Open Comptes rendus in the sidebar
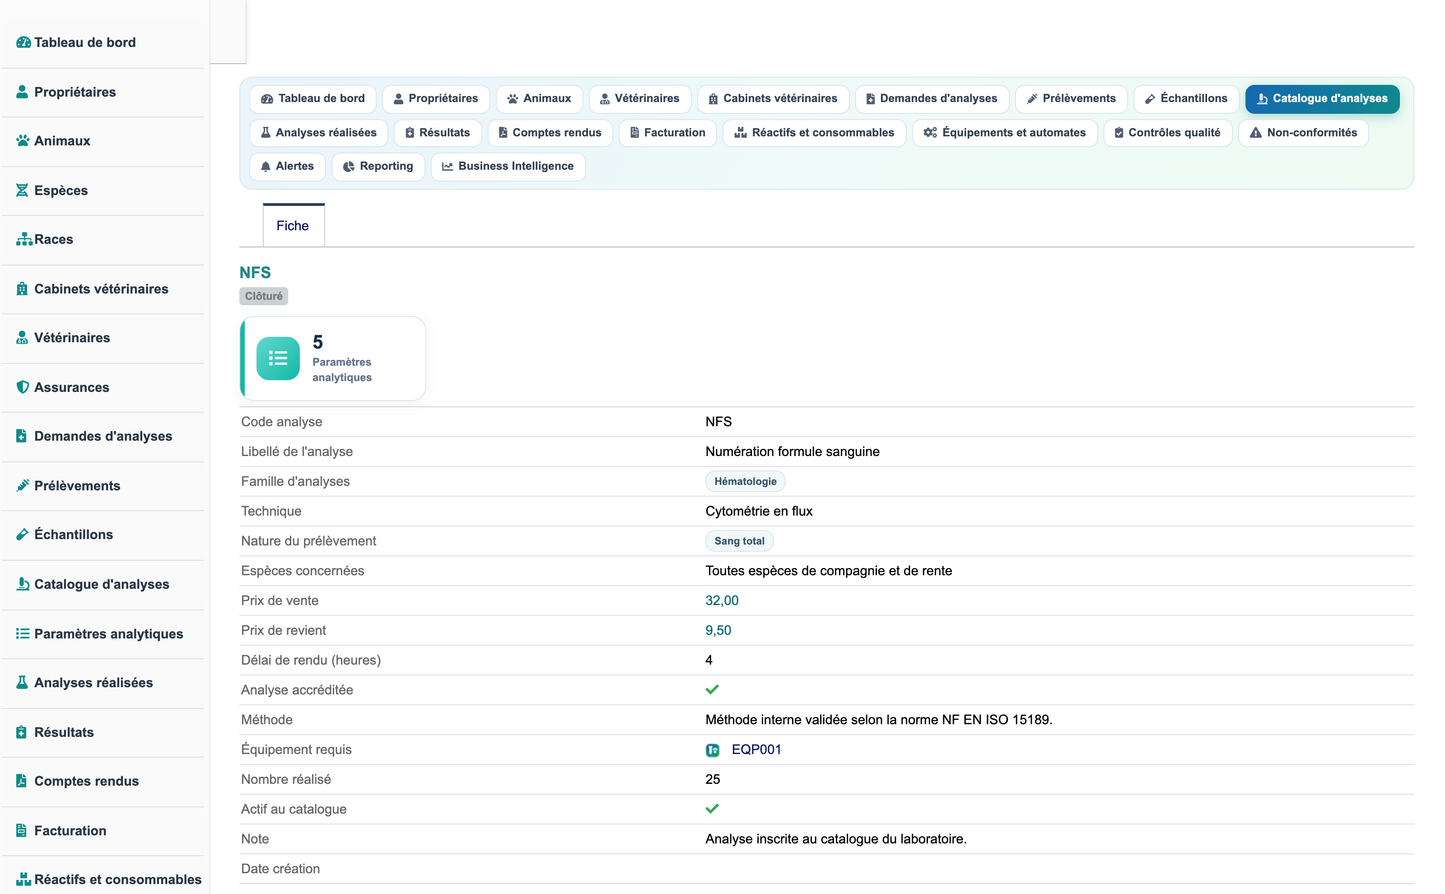The width and height of the screenshot is (1445, 894). click(78, 782)
